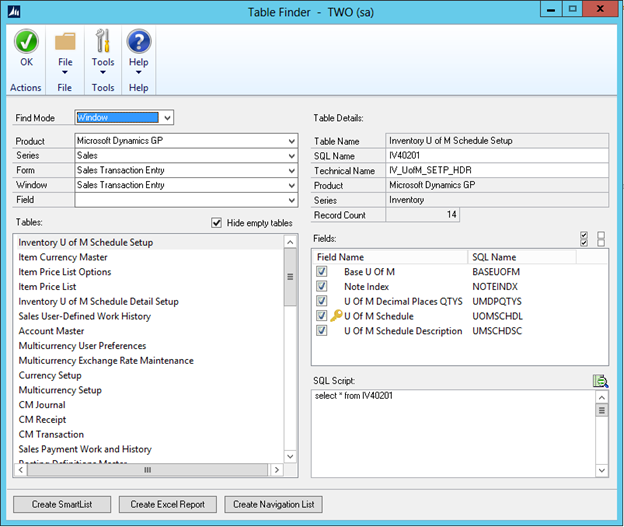Click the SQL Script execute query icon
This screenshot has height=527, width=624.
600,381
